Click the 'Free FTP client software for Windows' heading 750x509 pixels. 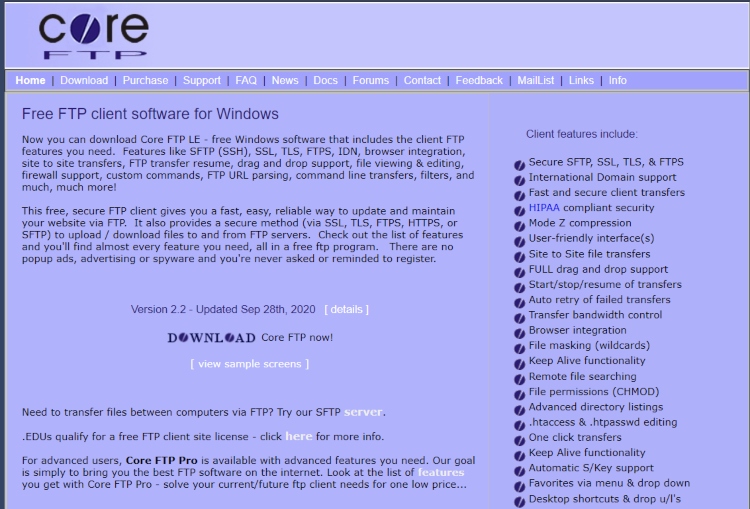click(150, 114)
